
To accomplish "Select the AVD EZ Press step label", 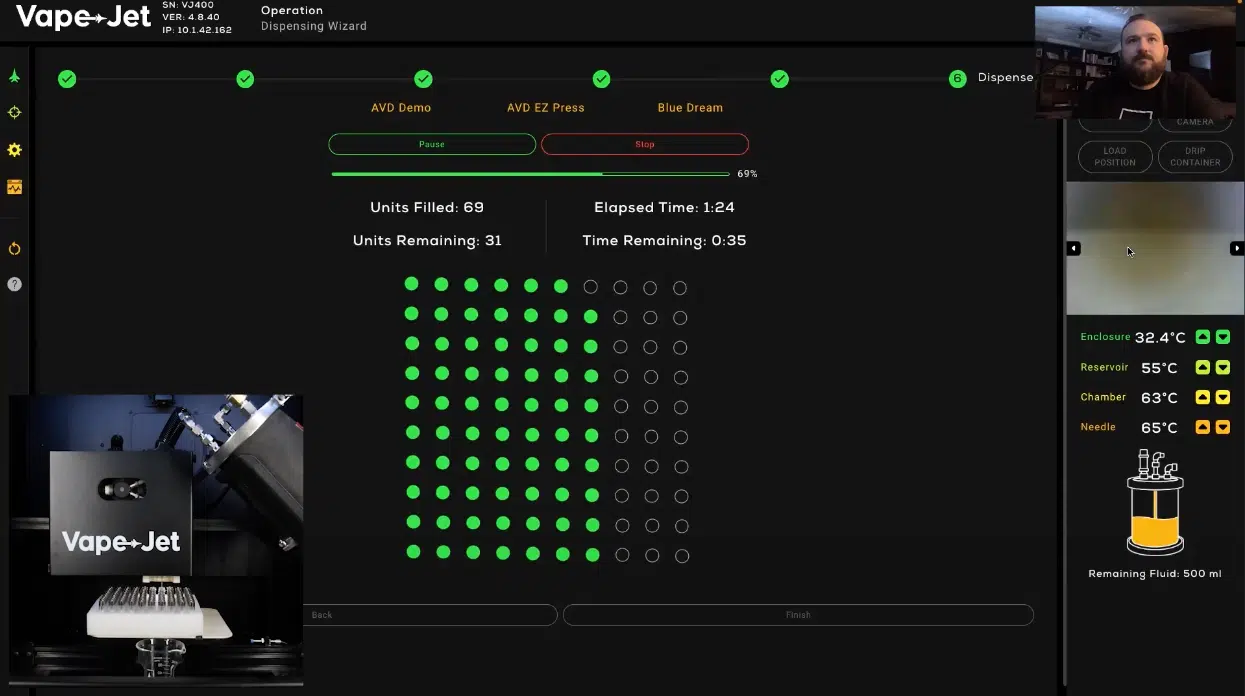I will point(546,108).
